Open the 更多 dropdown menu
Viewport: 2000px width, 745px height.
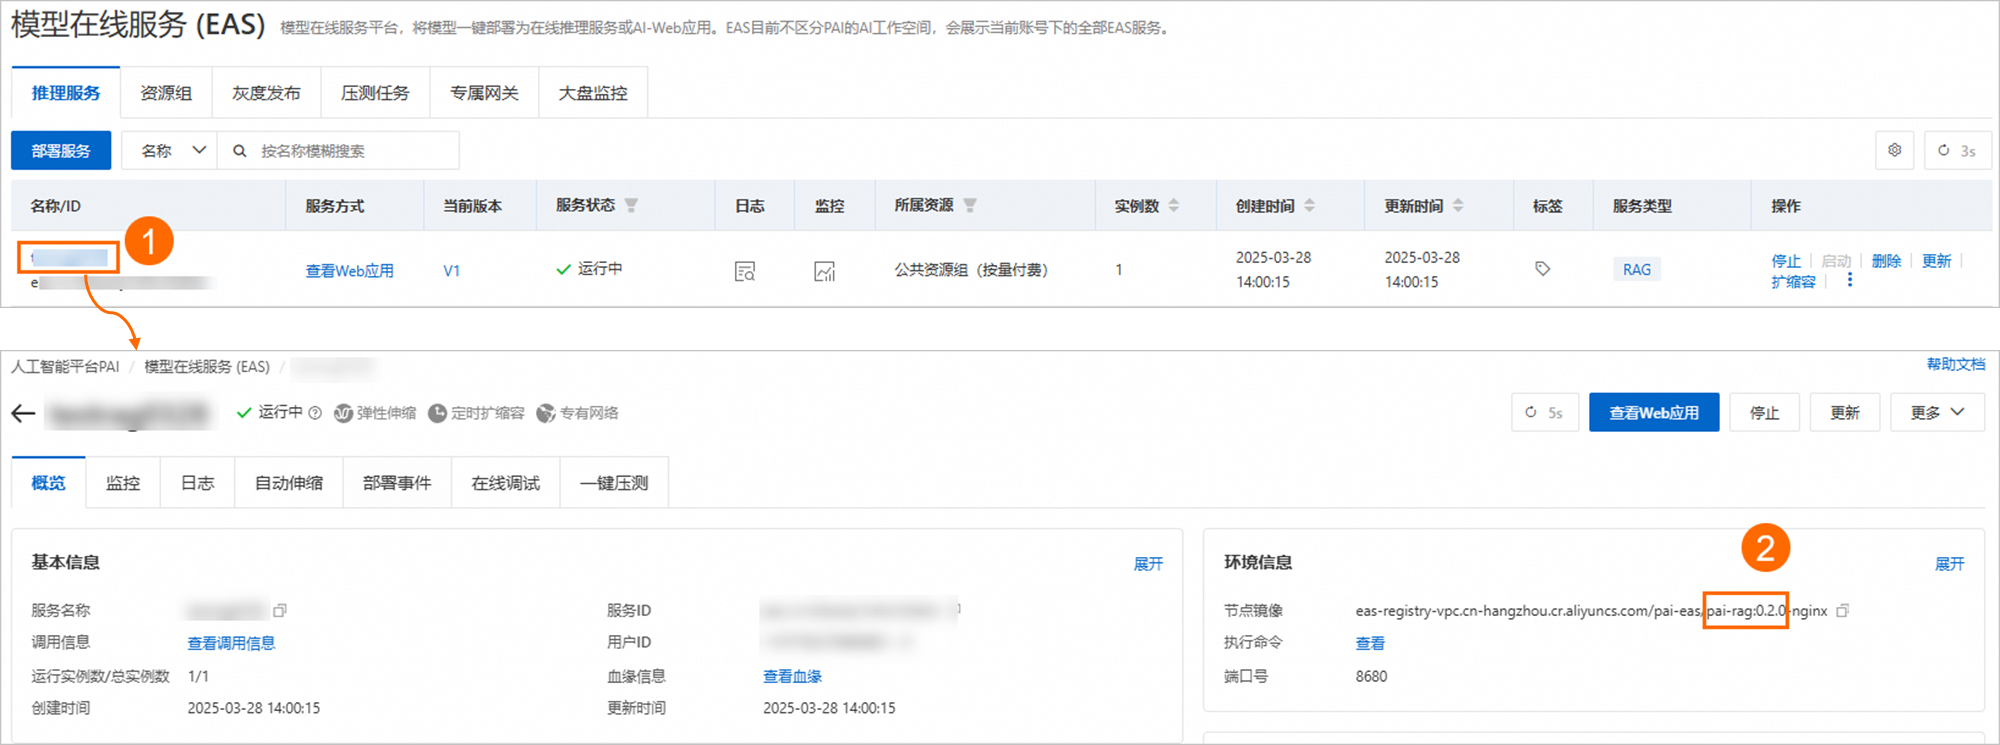pos(1937,412)
